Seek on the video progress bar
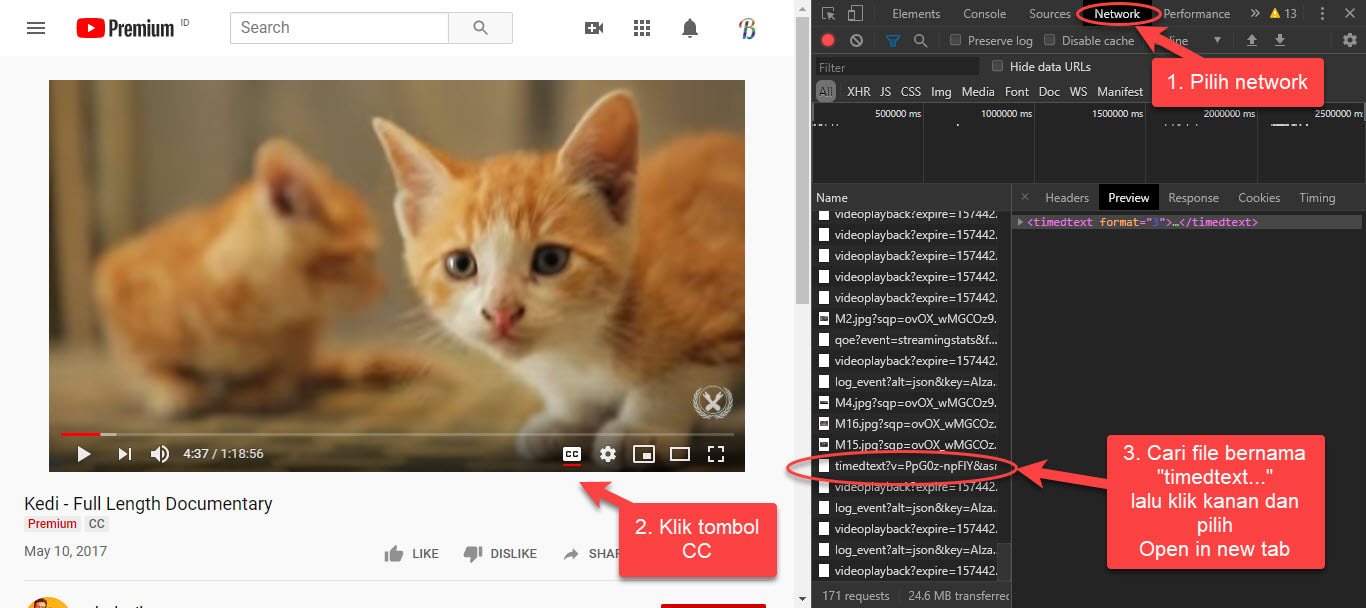This screenshot has height=608, width=1366. click(x=397, y=434)
